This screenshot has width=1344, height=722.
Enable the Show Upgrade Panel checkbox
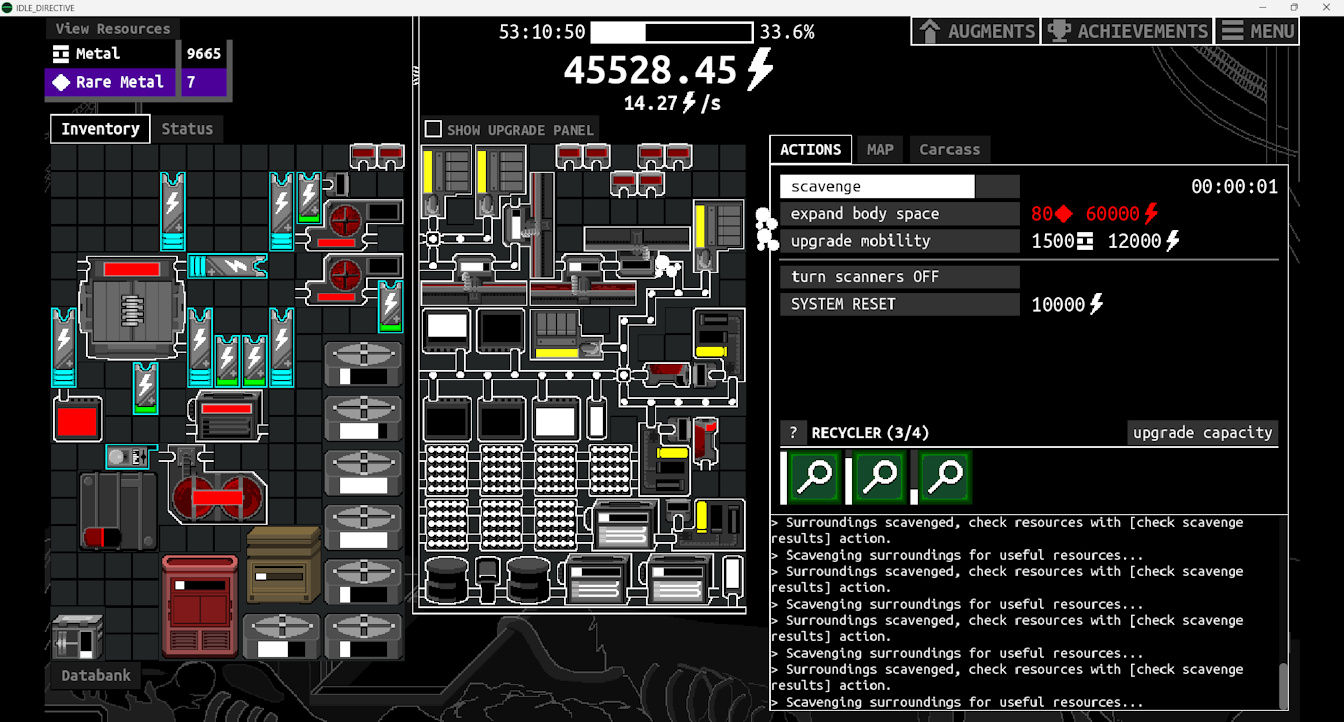click(433, 129)
